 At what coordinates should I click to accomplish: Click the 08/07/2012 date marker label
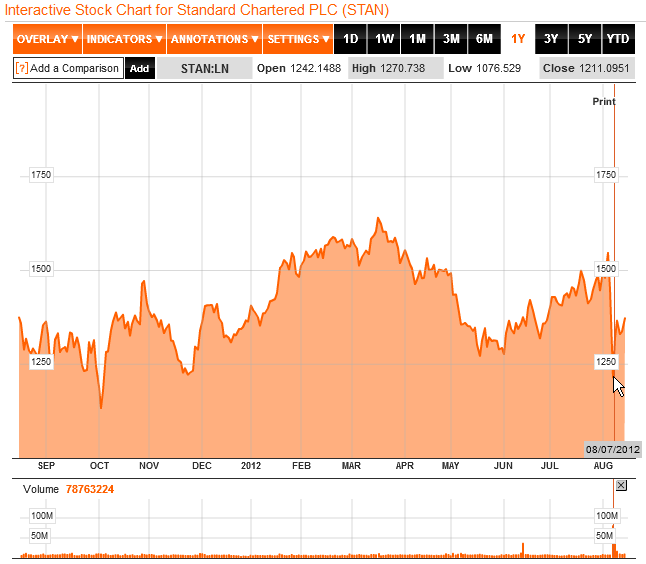[x=613, y=449]
